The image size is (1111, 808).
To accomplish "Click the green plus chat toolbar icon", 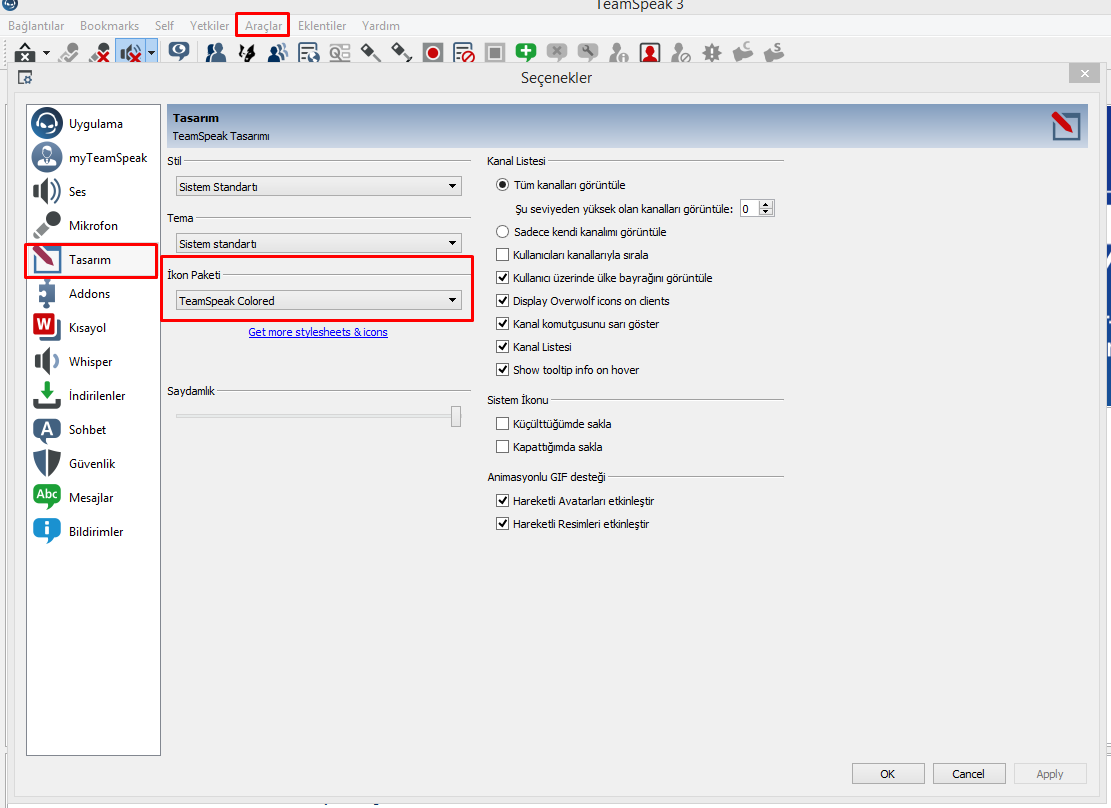I will point(526,52).
